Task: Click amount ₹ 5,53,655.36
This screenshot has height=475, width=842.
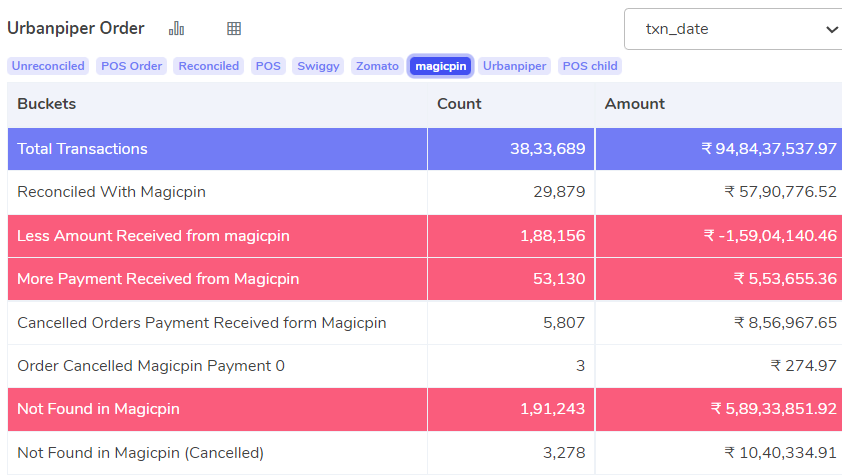Action: click(x=785, y=279)
